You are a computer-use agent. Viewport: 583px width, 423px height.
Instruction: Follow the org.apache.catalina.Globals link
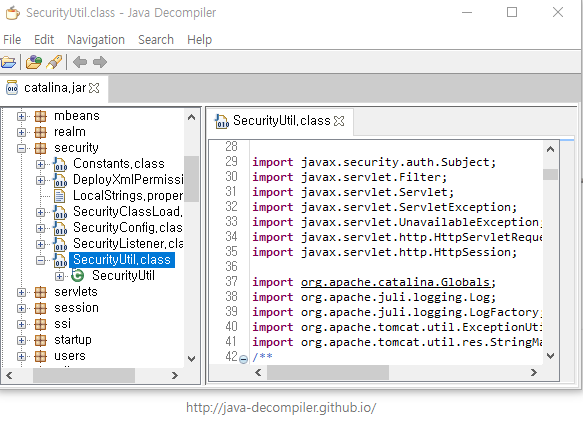point(395,282)
